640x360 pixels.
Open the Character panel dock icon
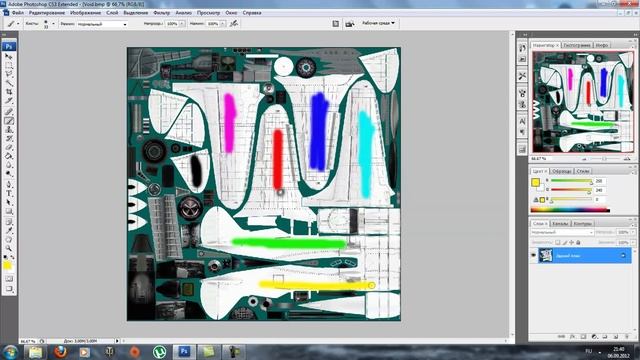point(522,121)
